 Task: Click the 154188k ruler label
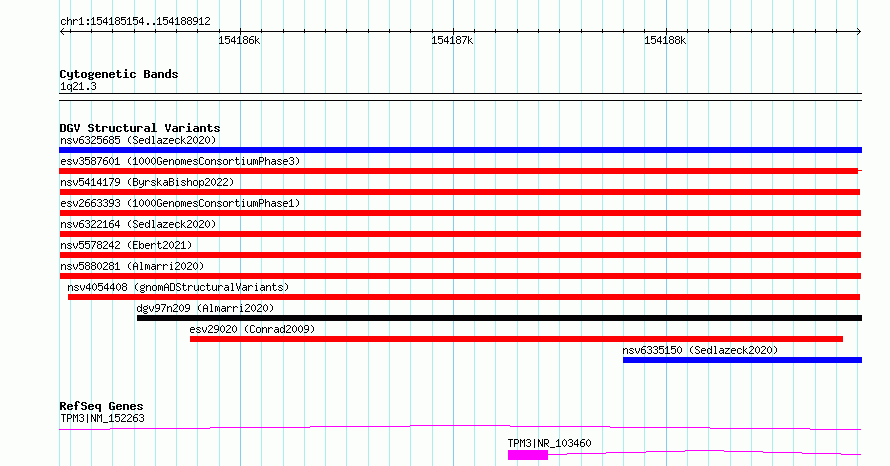point(665,40)
